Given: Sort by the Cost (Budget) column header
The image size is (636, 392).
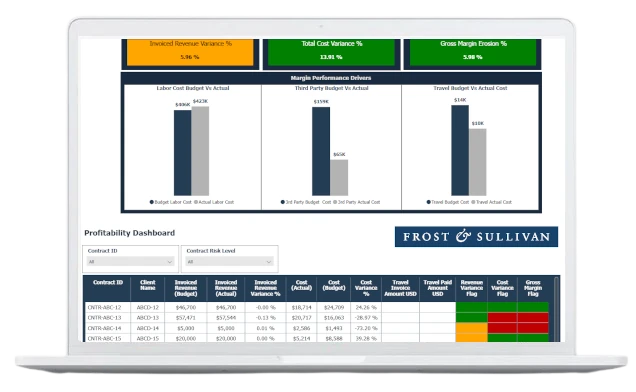Looking at the screenshot, I should (x=334, y=285).
